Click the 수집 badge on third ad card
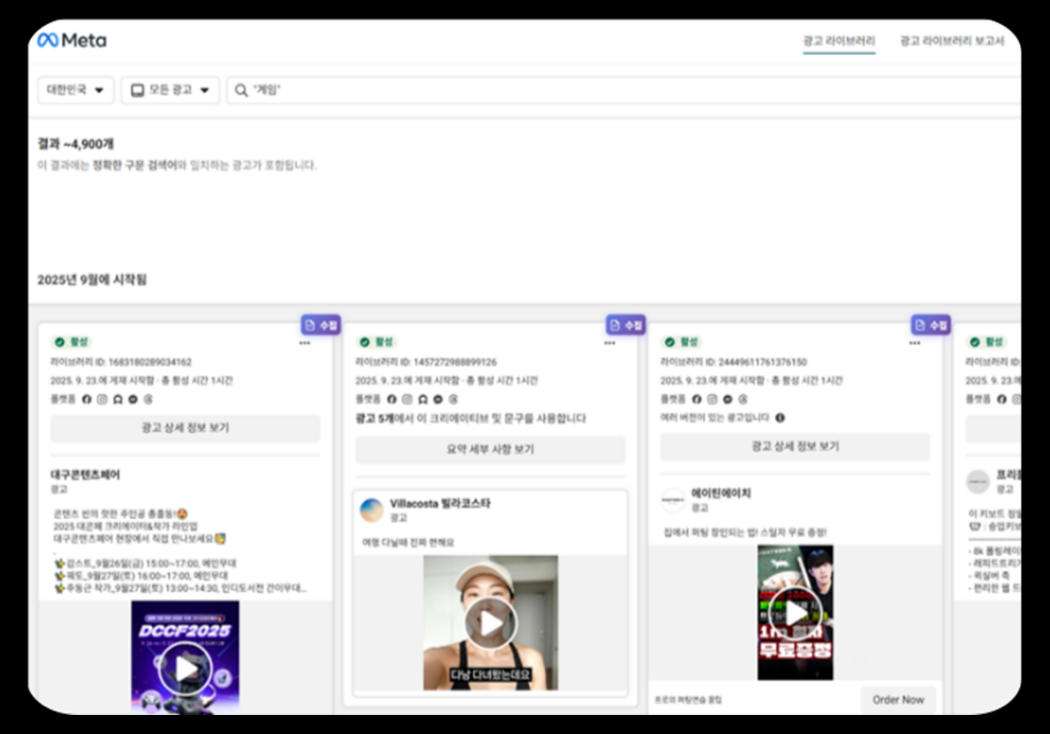Viewport: 1050px width, 734px height. [x=931, y=325]
